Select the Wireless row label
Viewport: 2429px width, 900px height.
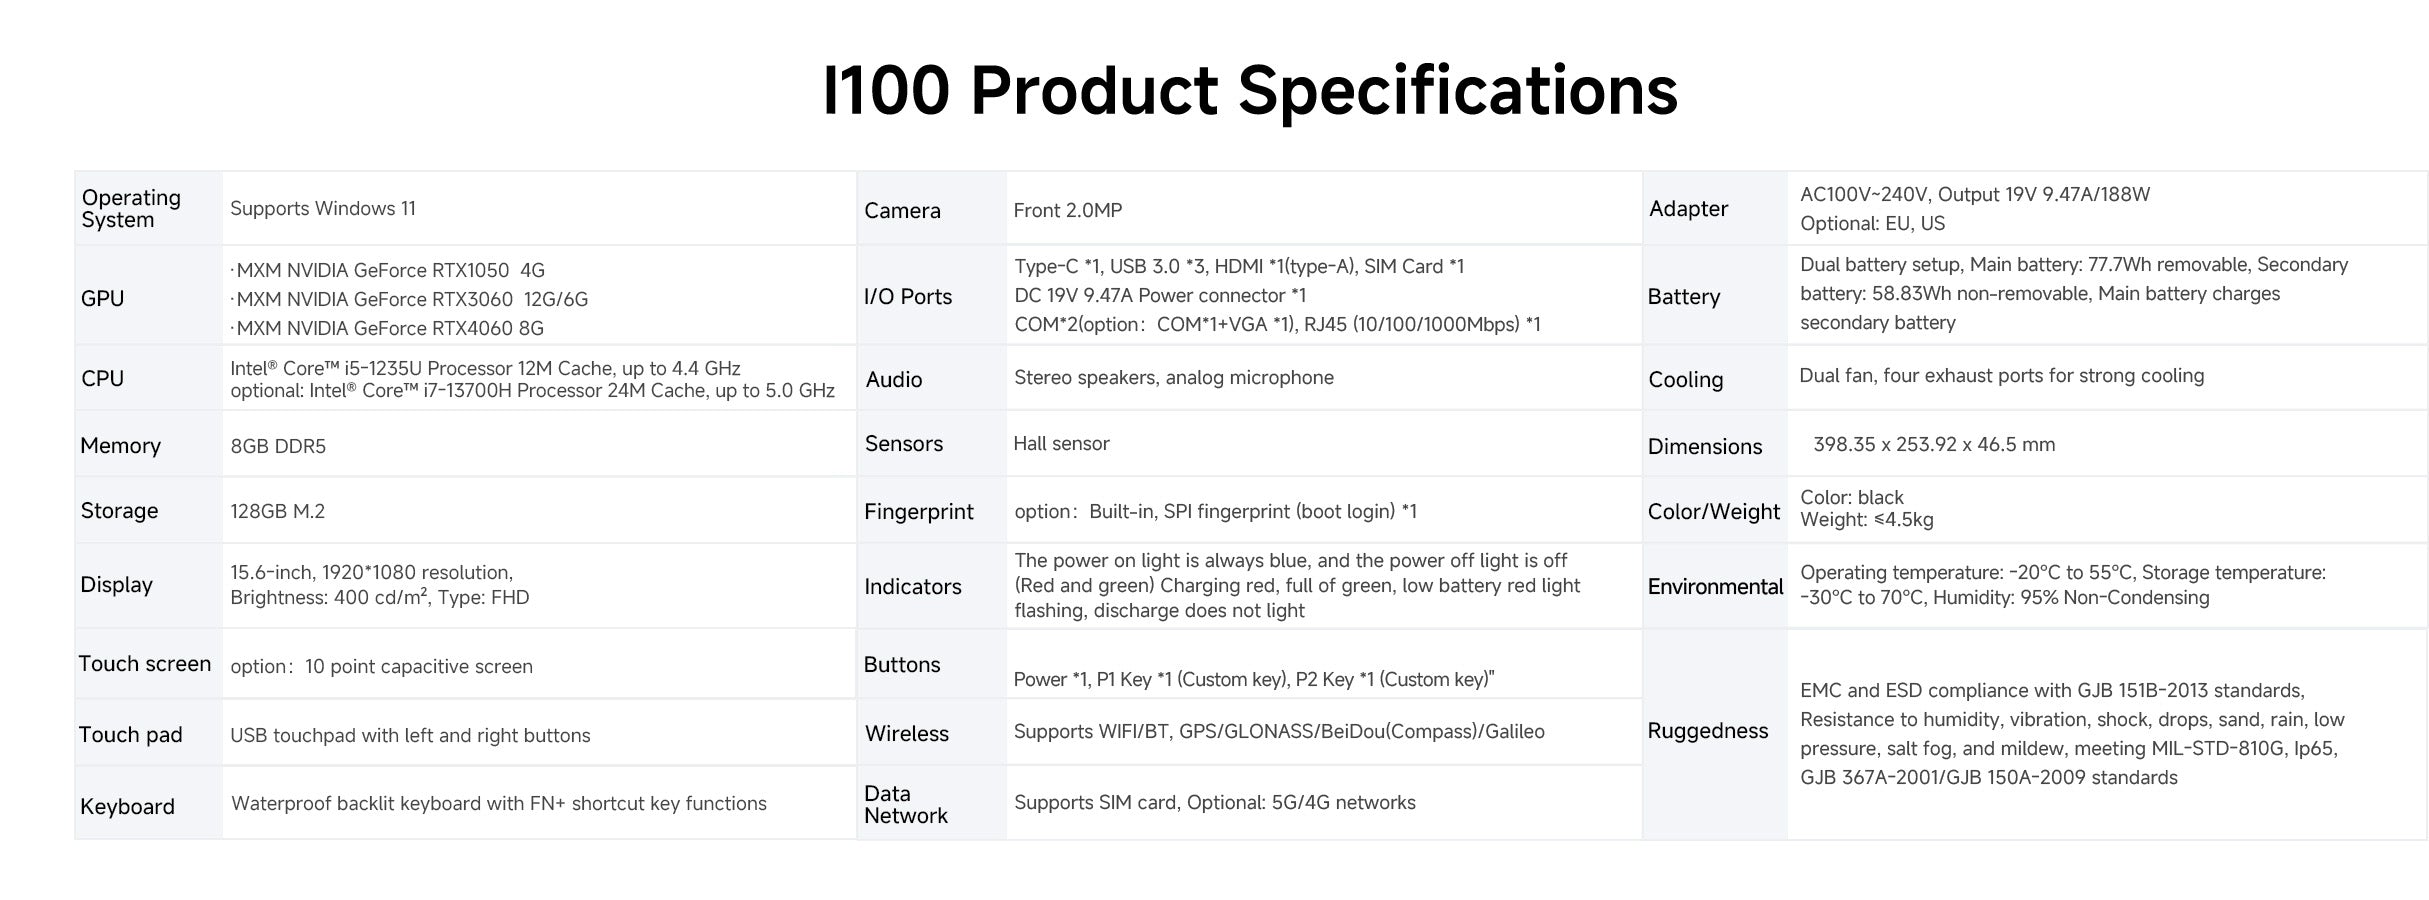(906, 734)
